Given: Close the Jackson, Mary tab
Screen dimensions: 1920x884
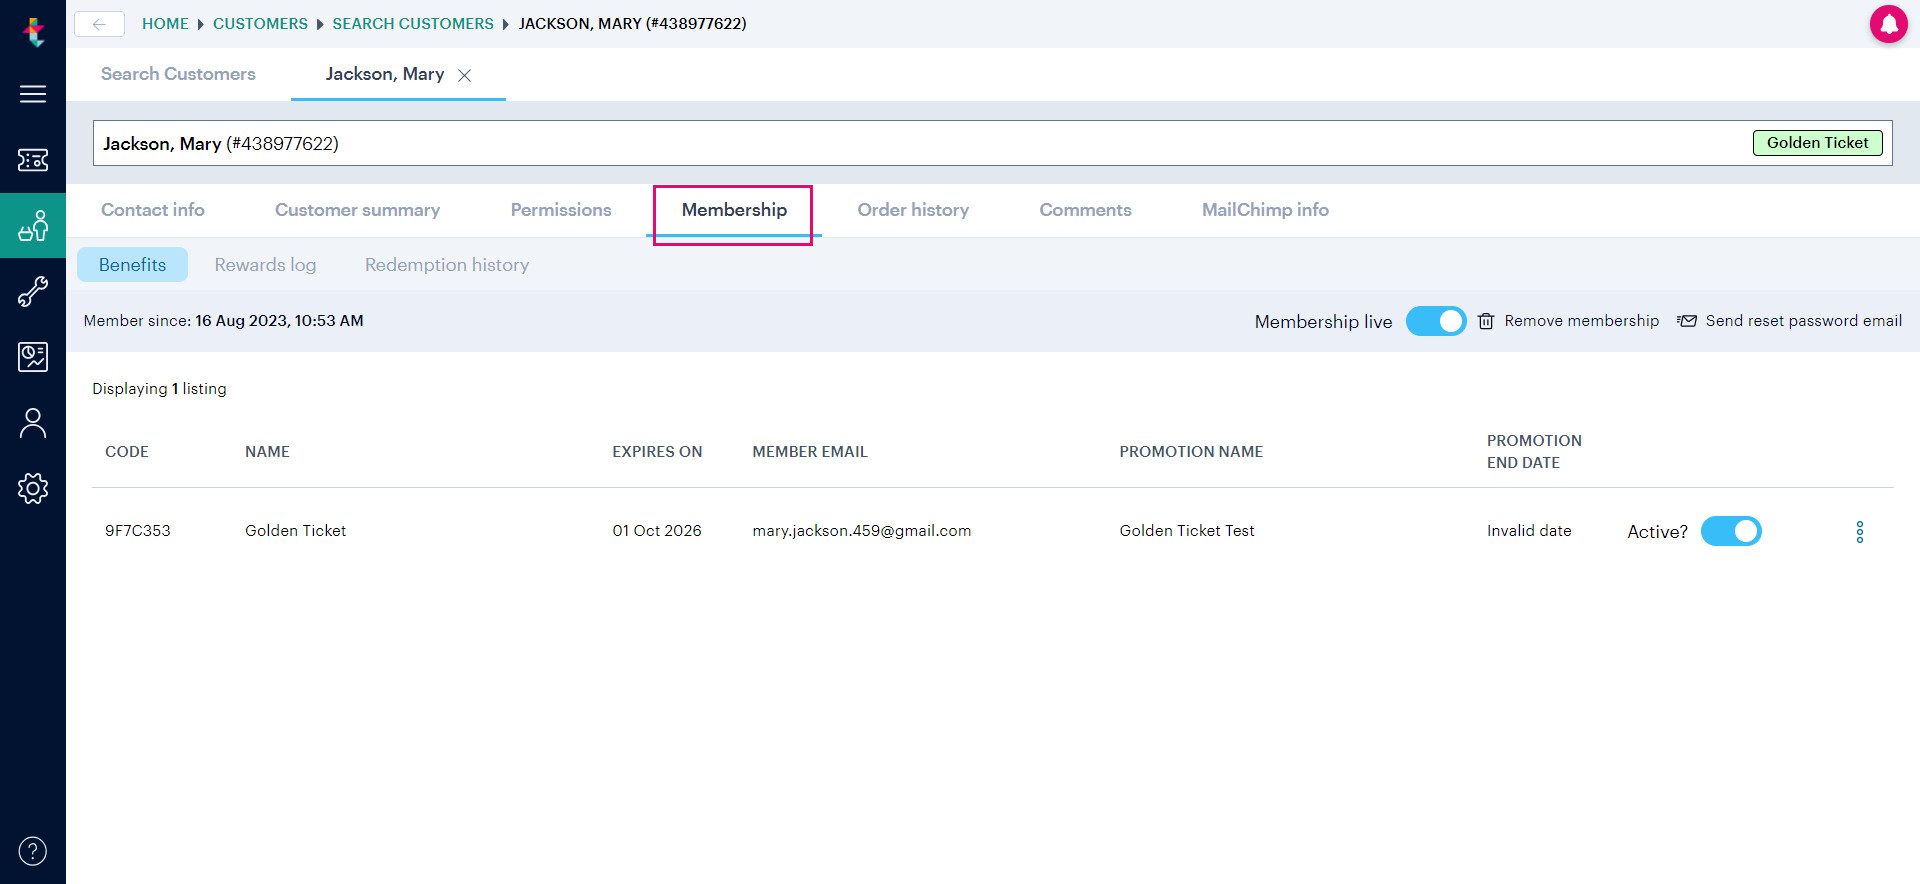Looking at the screenshot, I should (x=464, y=75).
